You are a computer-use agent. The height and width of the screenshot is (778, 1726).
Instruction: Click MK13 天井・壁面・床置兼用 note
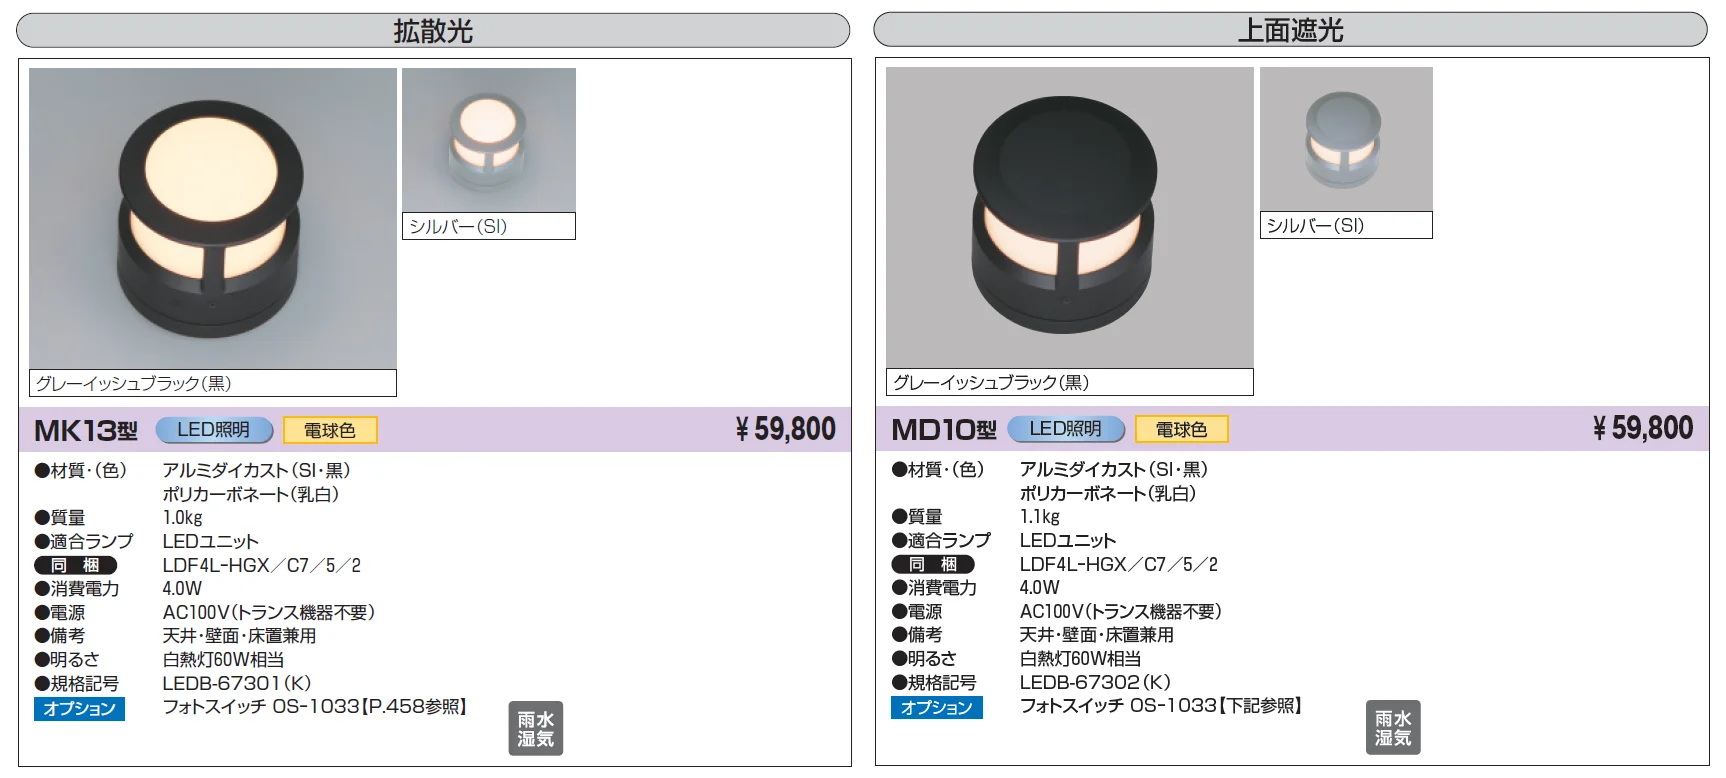tap(240, 636)
